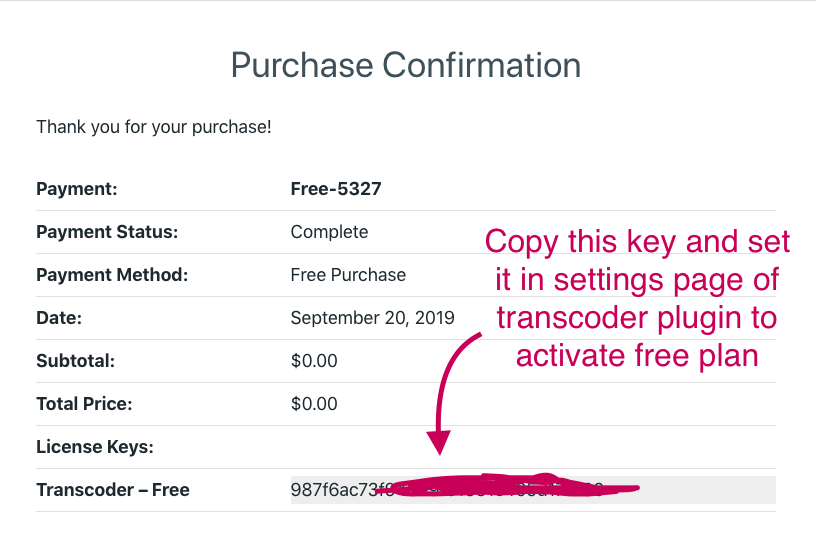Image resolution: width=816 pixels, height=545 pixels.
Task: Click the Date row label
Action: 59,318
